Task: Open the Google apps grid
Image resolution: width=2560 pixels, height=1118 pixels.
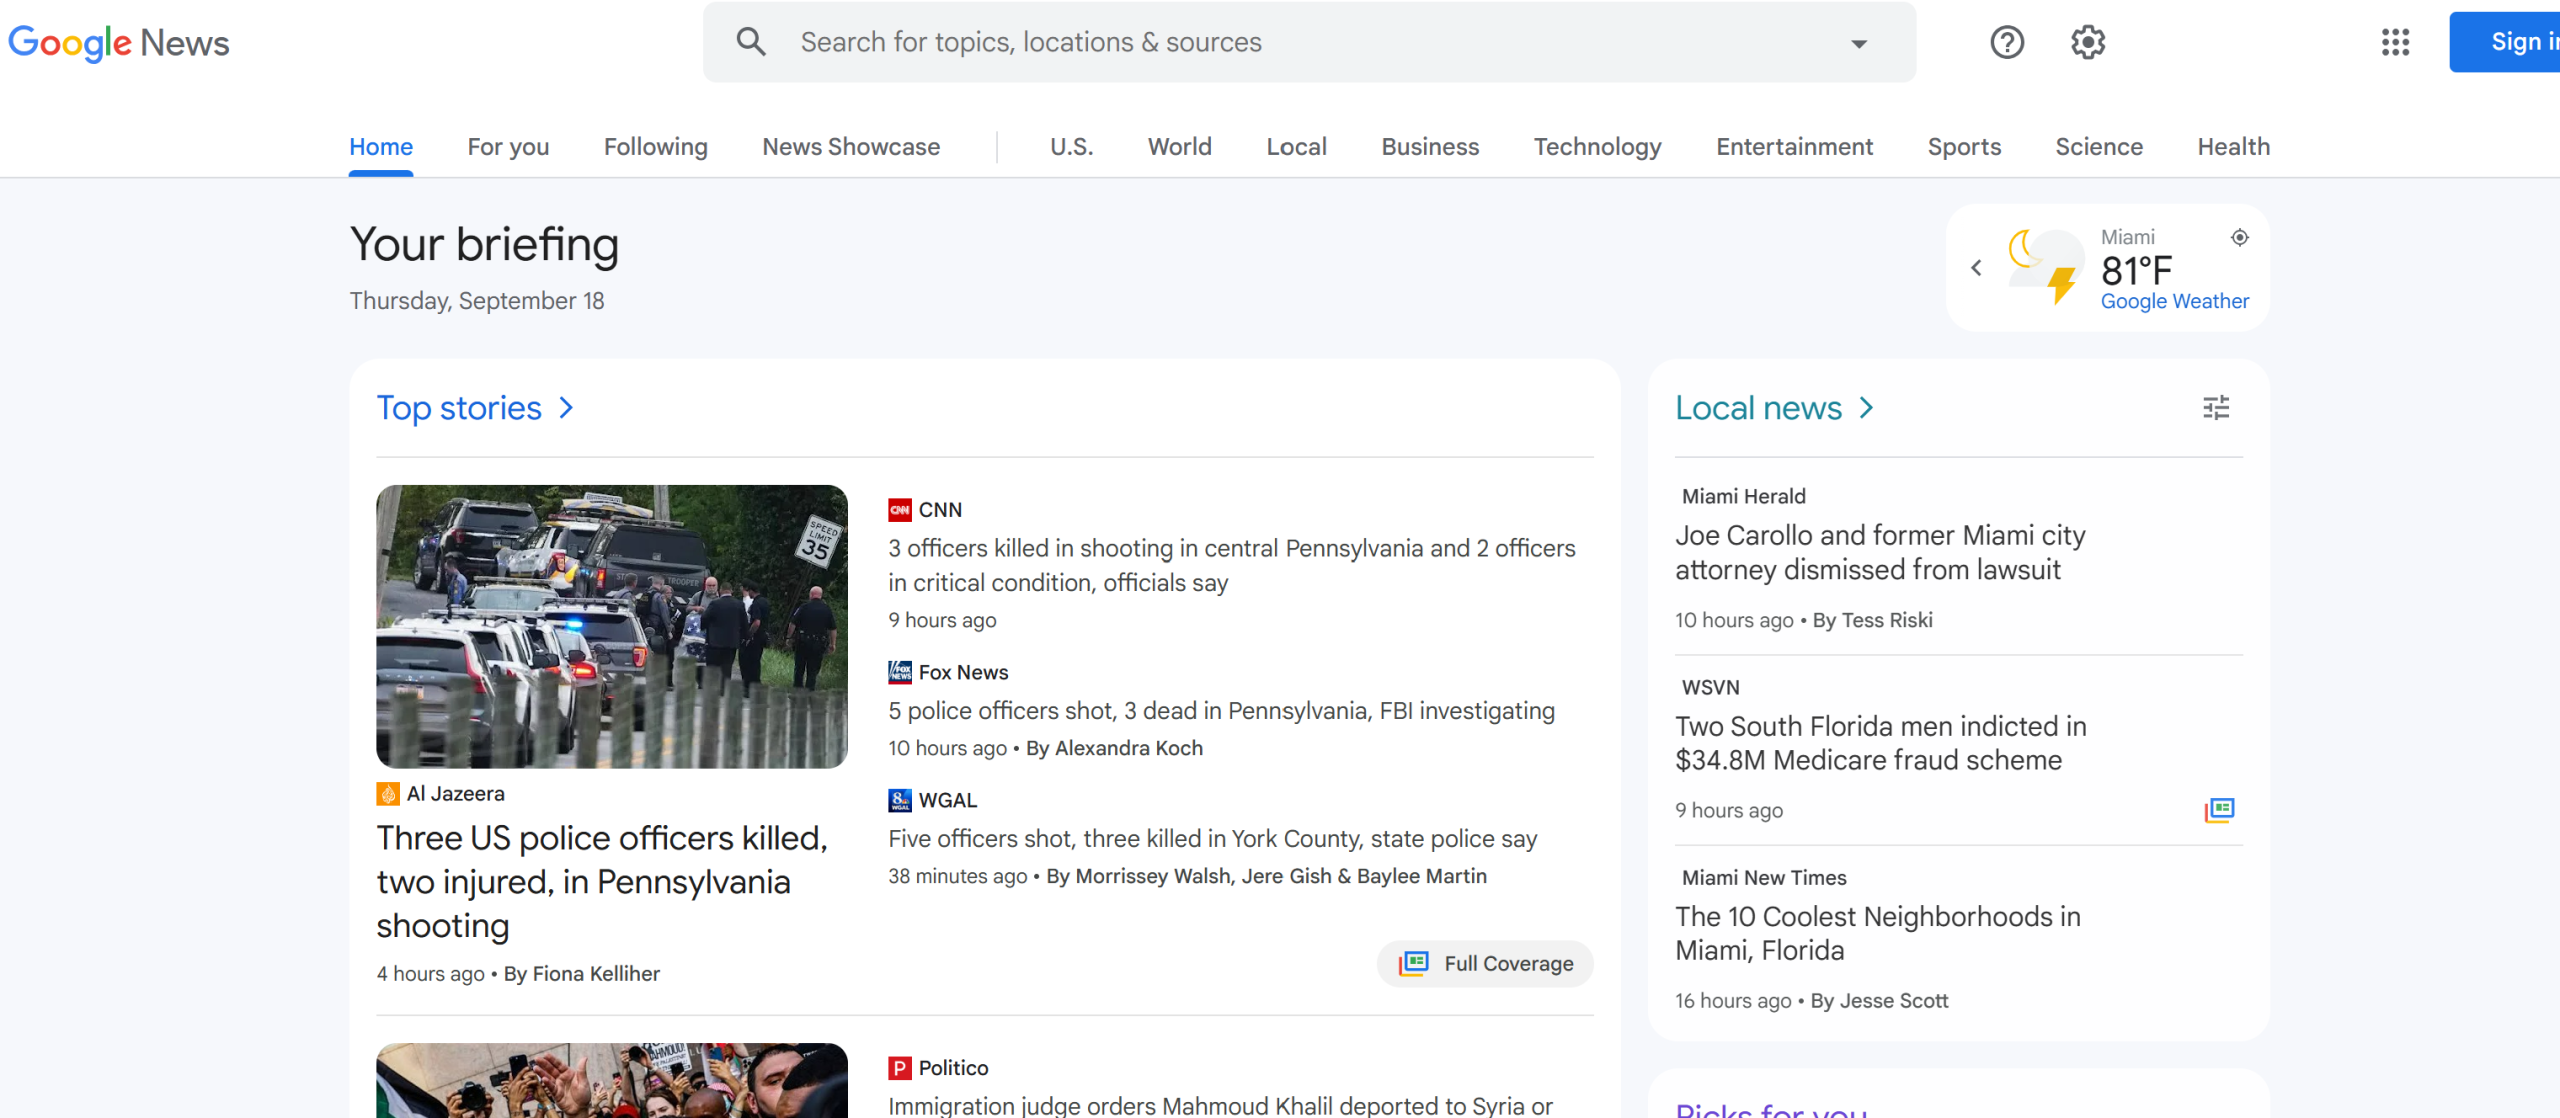Action: [2395, 42]
